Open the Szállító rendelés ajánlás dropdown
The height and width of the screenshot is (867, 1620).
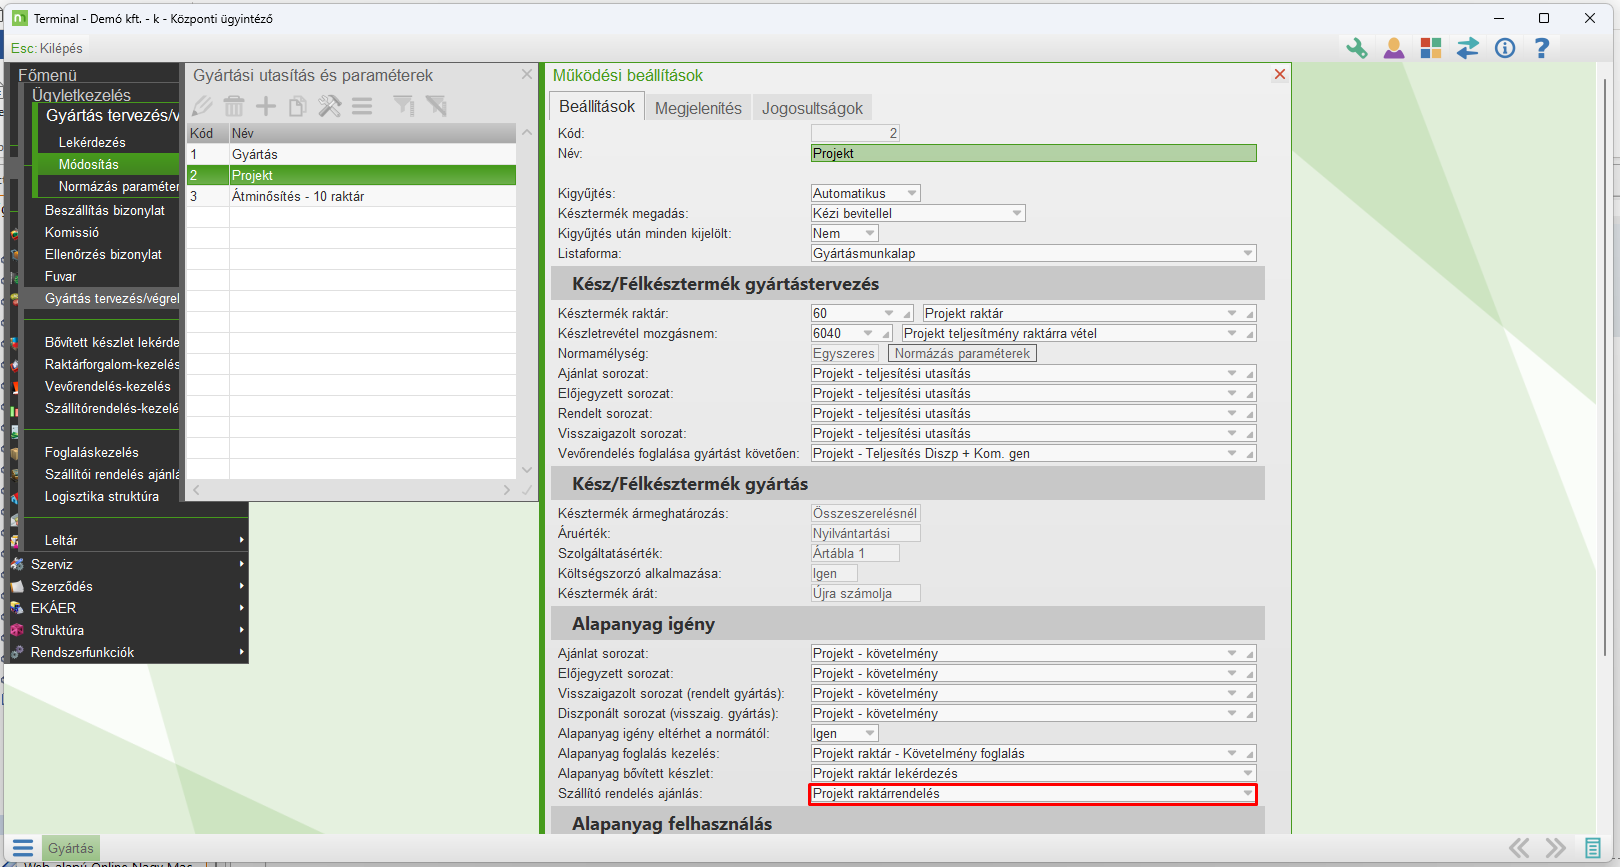(x=1033, y=793)
